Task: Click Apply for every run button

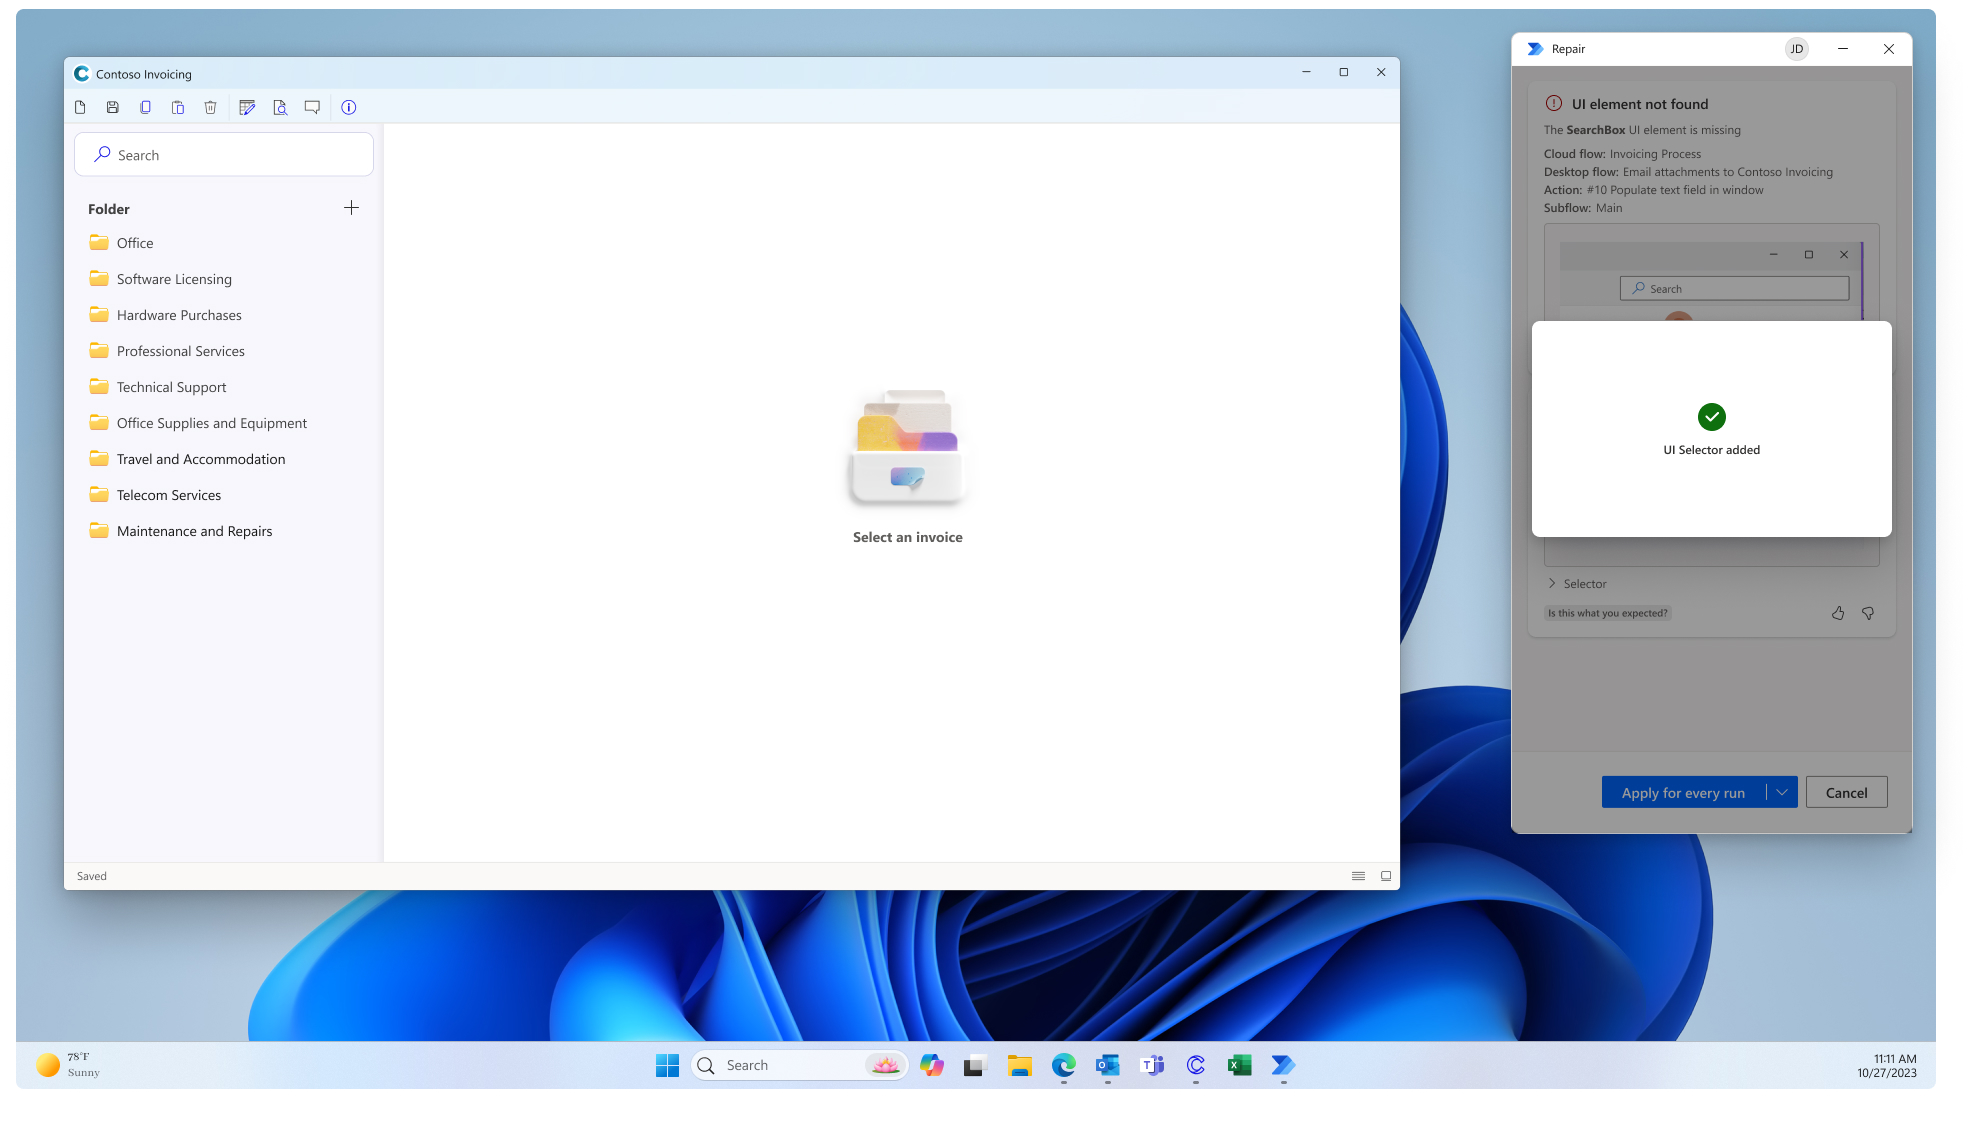Action: click(x=1683, y=792)
